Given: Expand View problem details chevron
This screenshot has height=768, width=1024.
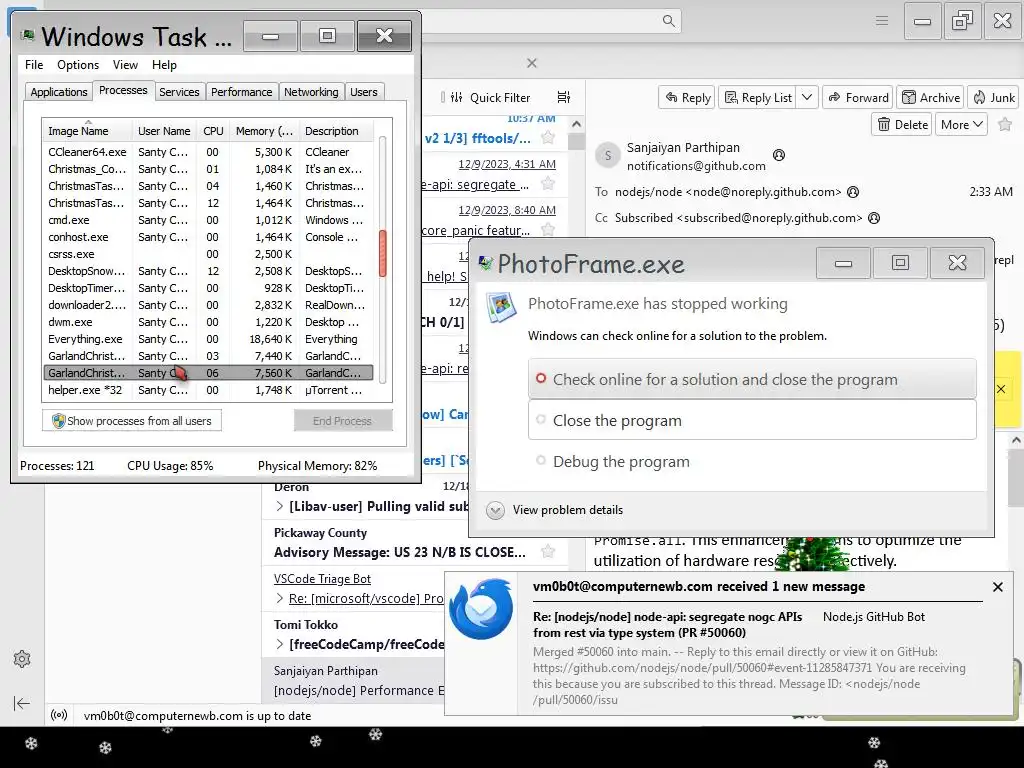Looking at the screenshot, I should (x=495, y=510).
